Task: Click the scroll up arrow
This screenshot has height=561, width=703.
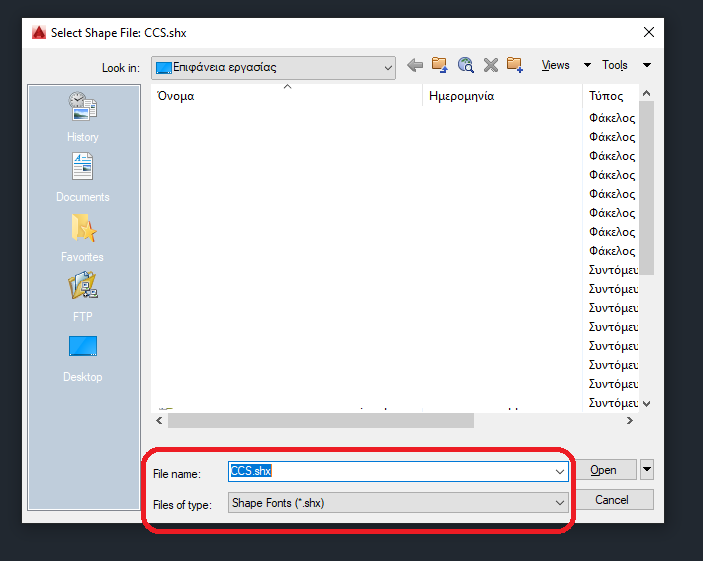Action: tap(647, 93)
